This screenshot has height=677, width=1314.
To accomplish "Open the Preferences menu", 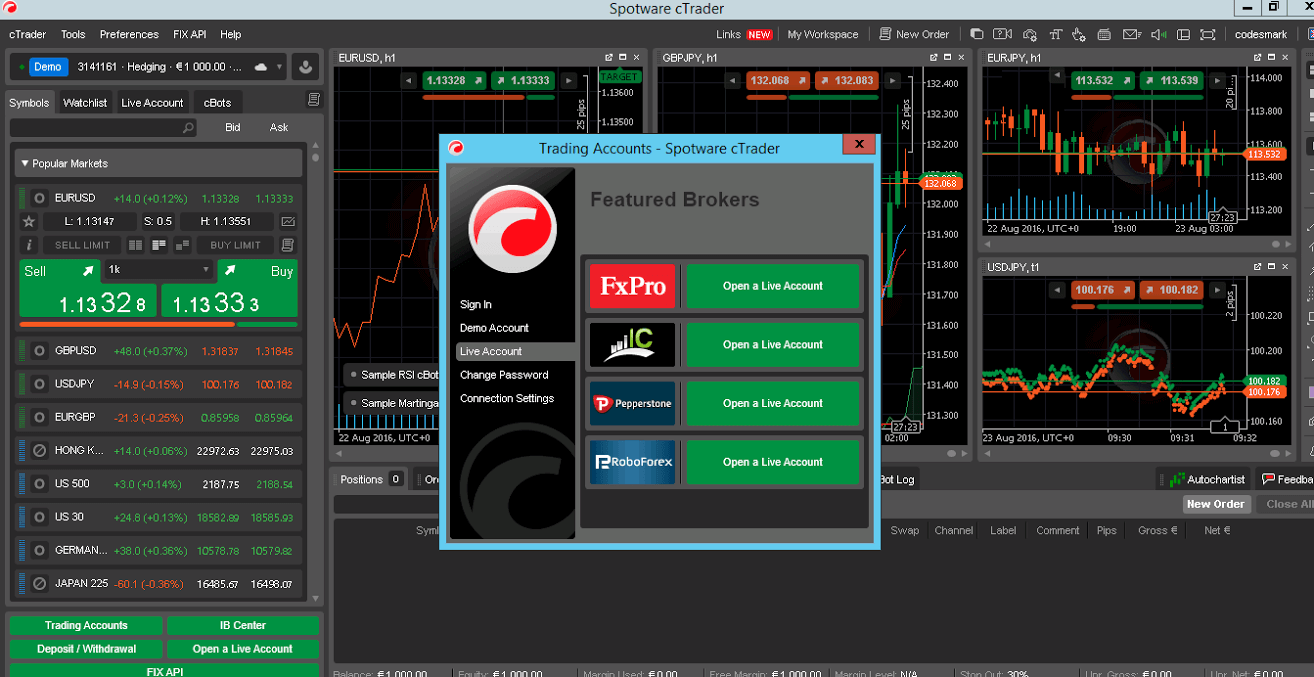I will click(x=129, y=34).
